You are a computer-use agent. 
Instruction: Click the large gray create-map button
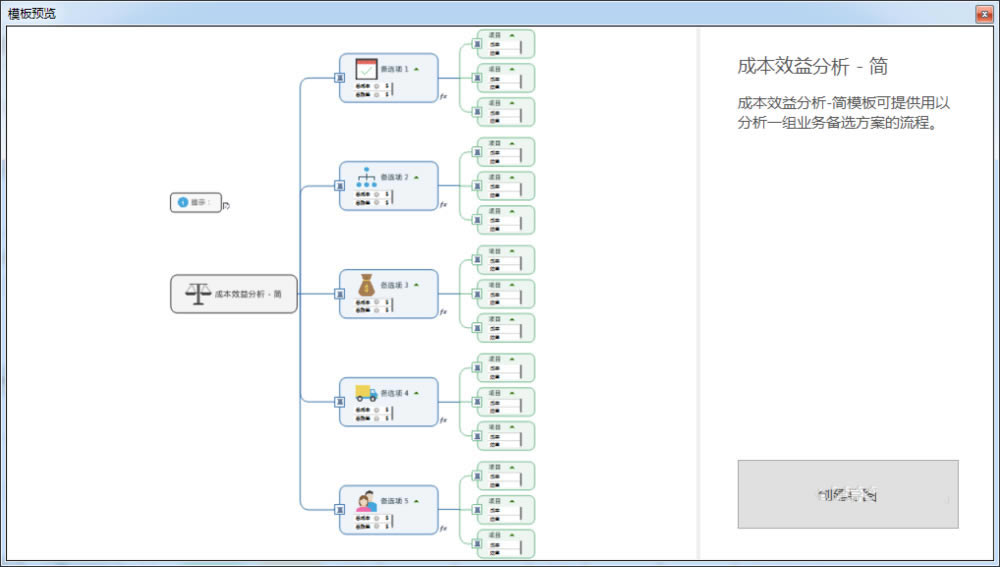point(848,494)
